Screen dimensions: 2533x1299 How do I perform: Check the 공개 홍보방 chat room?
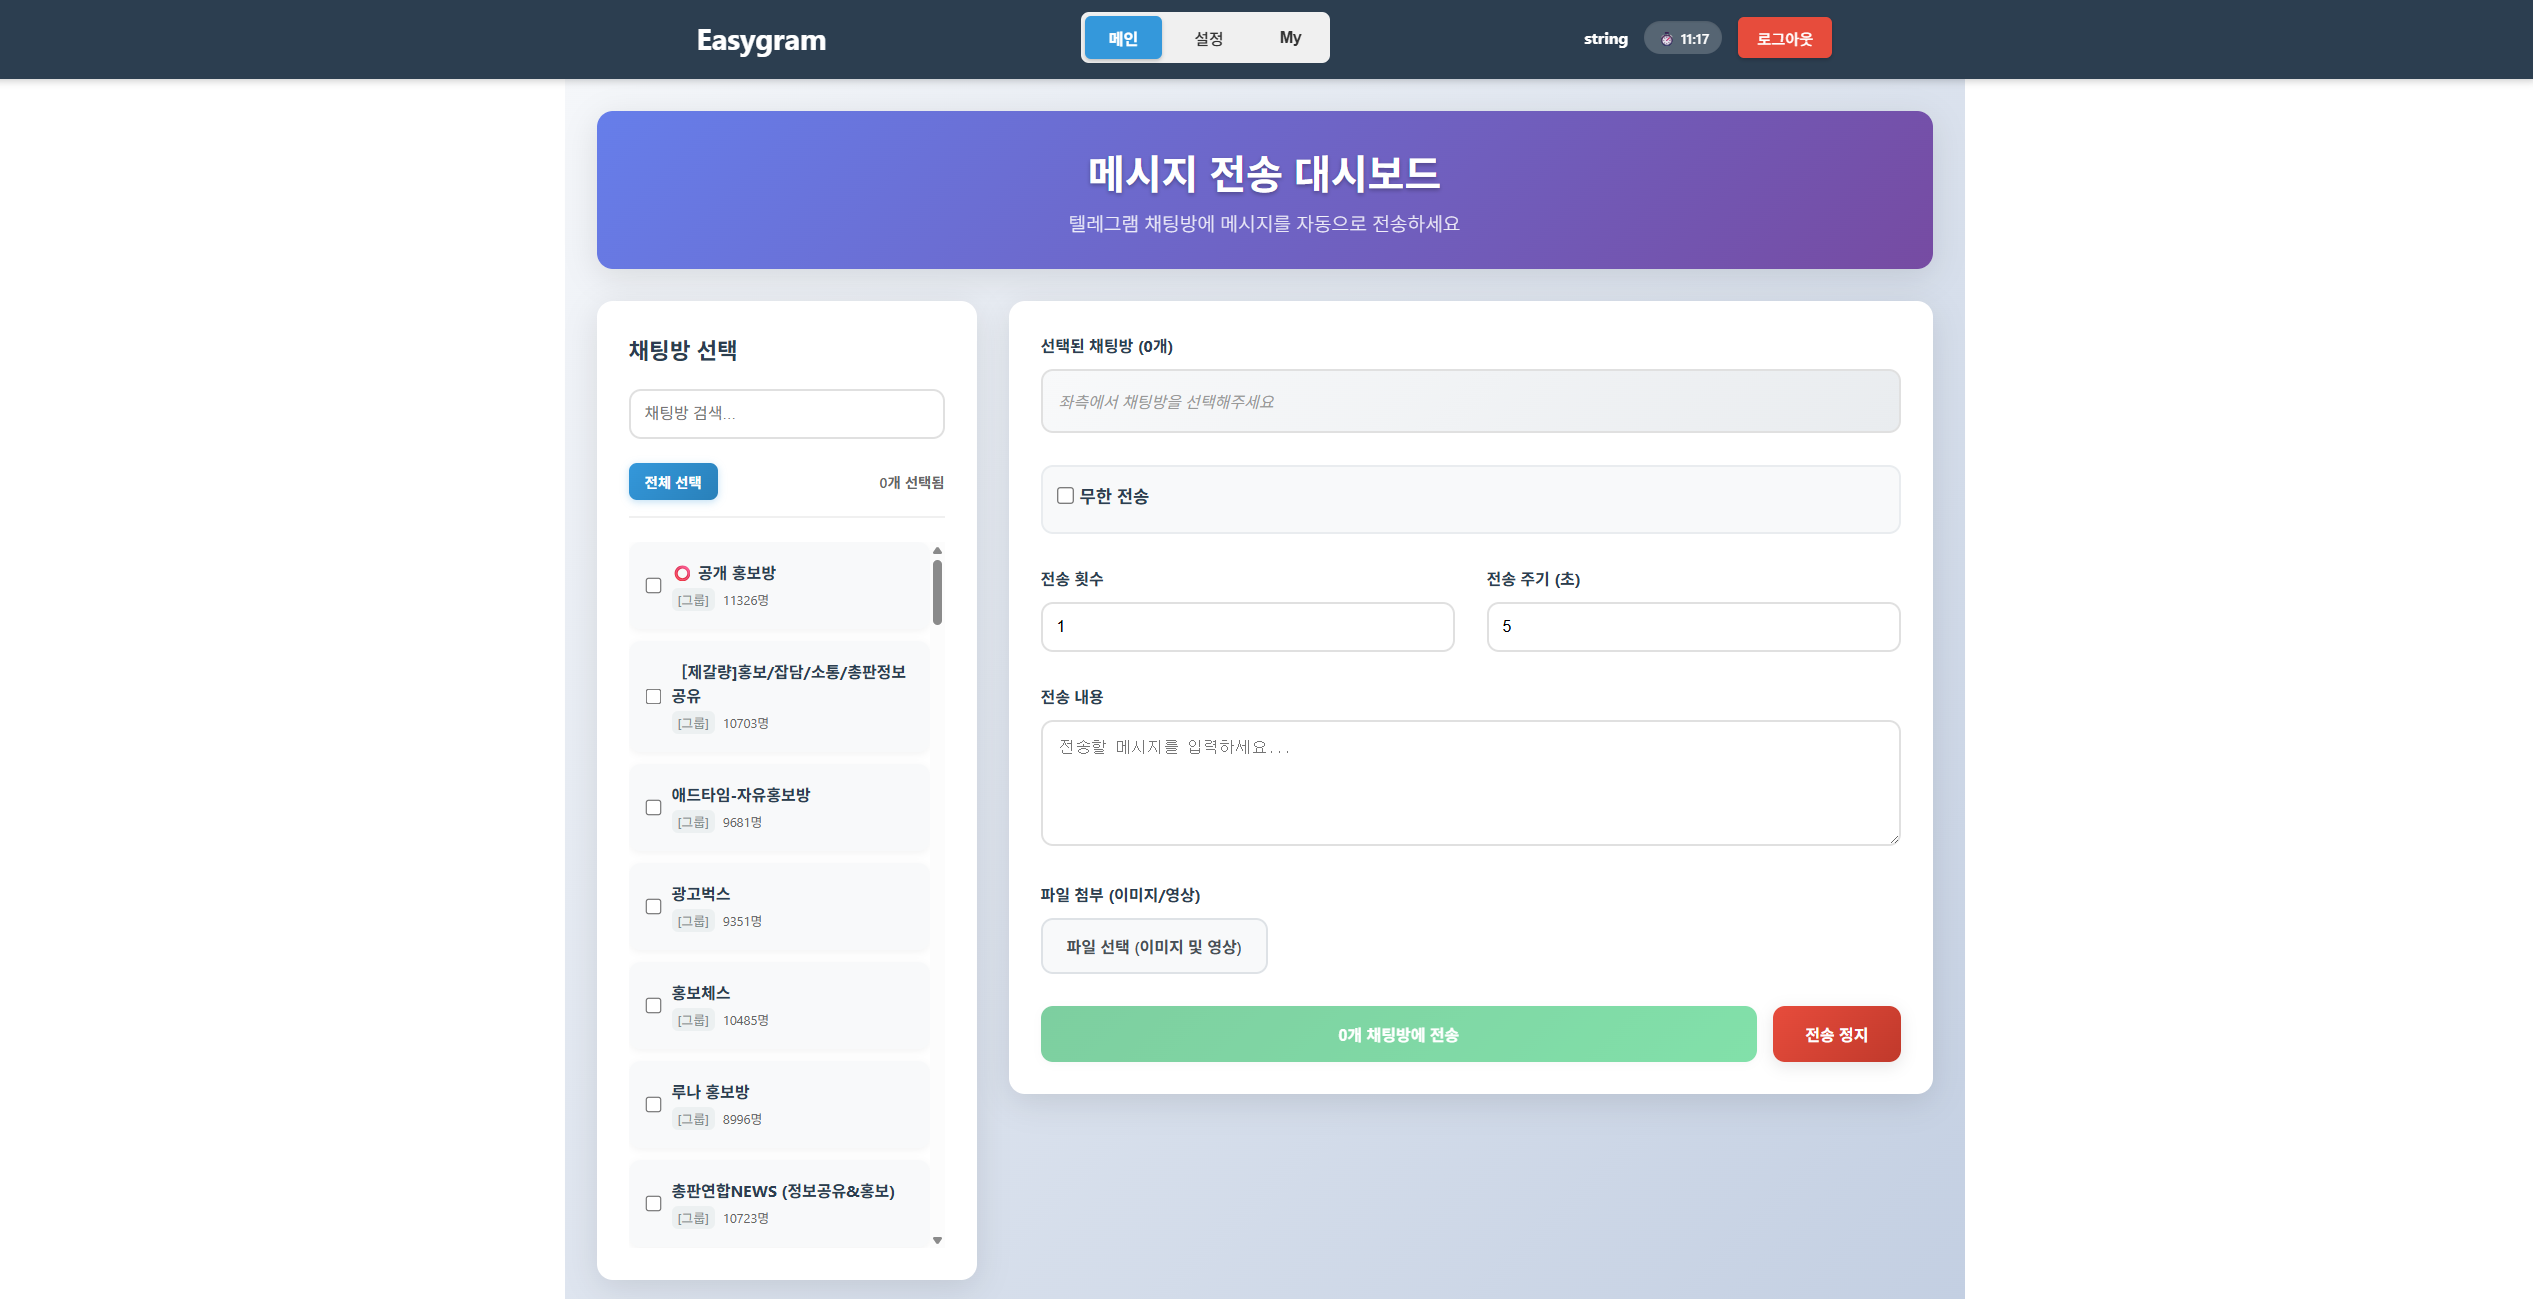pos(653,586)
